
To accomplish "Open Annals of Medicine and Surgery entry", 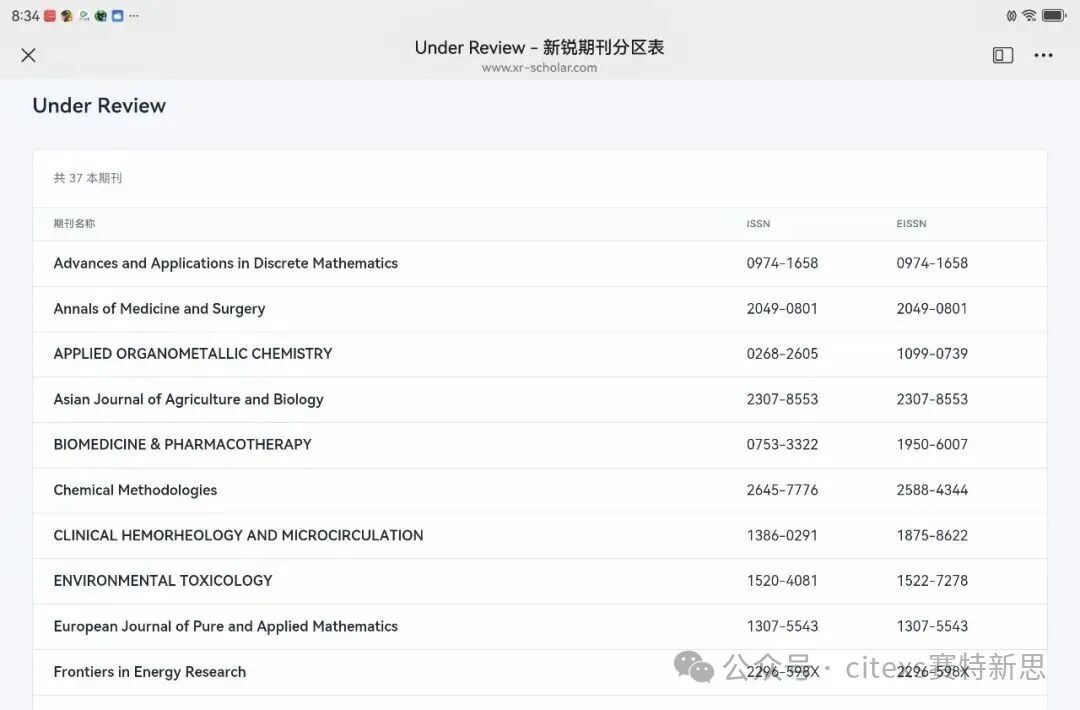I will coord(159,309).
